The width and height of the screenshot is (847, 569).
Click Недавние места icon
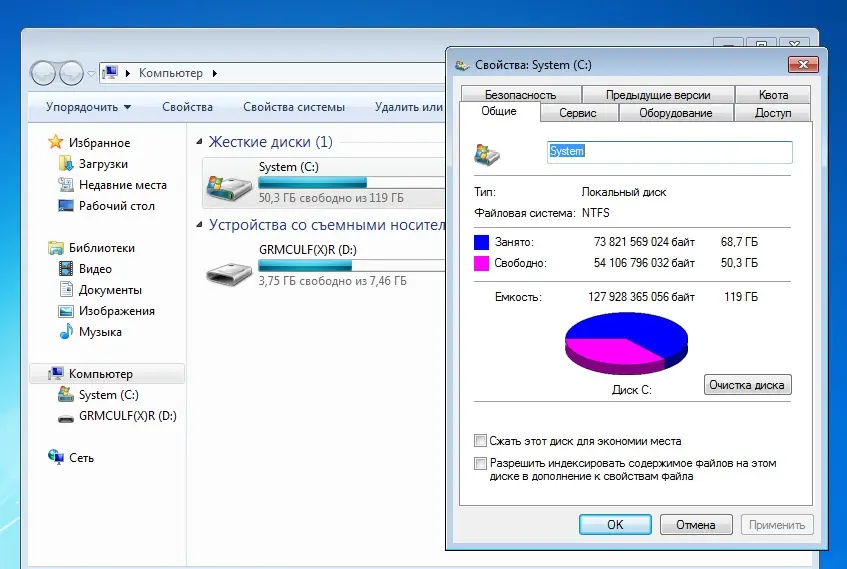(x=66, y=184)
